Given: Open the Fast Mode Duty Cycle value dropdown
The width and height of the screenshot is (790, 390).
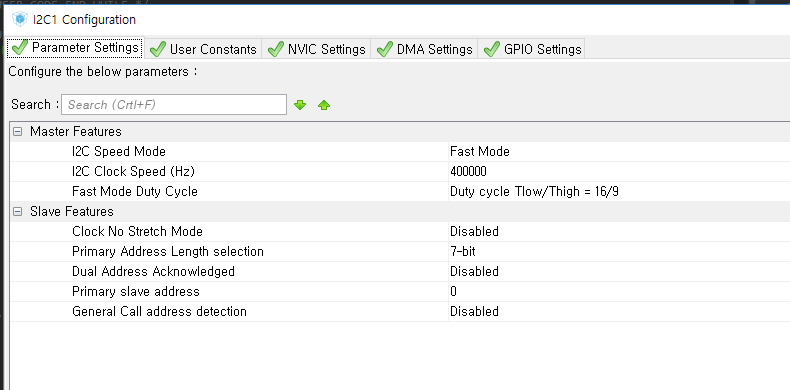Looking at the screenshot, I should click(x=619, y=191).
